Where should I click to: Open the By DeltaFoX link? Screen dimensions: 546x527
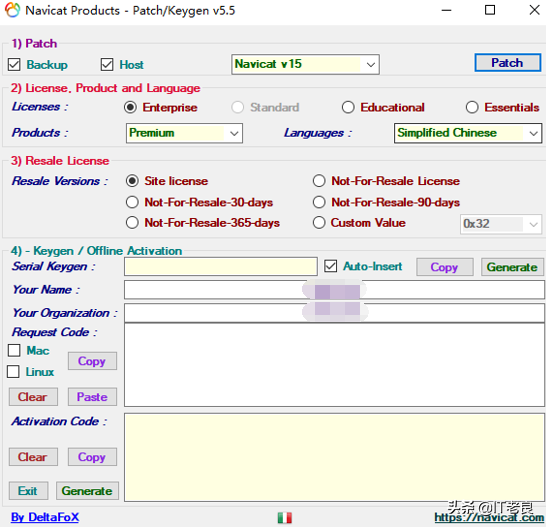[45, 517]
